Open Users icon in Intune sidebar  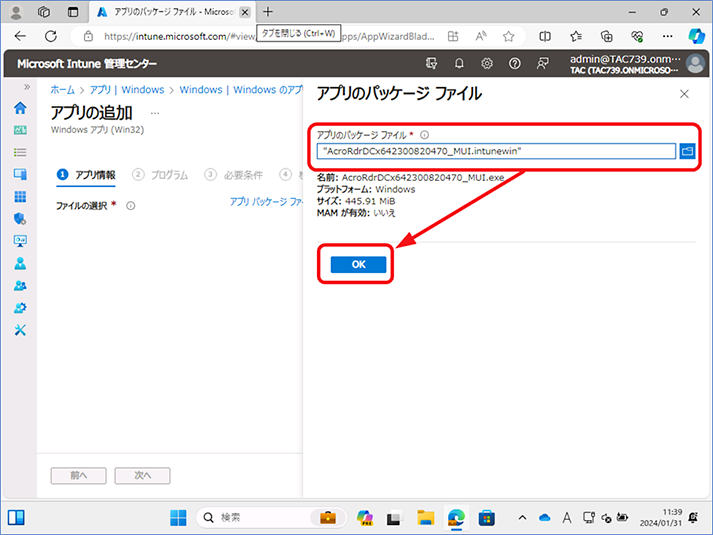click(x=20, y=263)
